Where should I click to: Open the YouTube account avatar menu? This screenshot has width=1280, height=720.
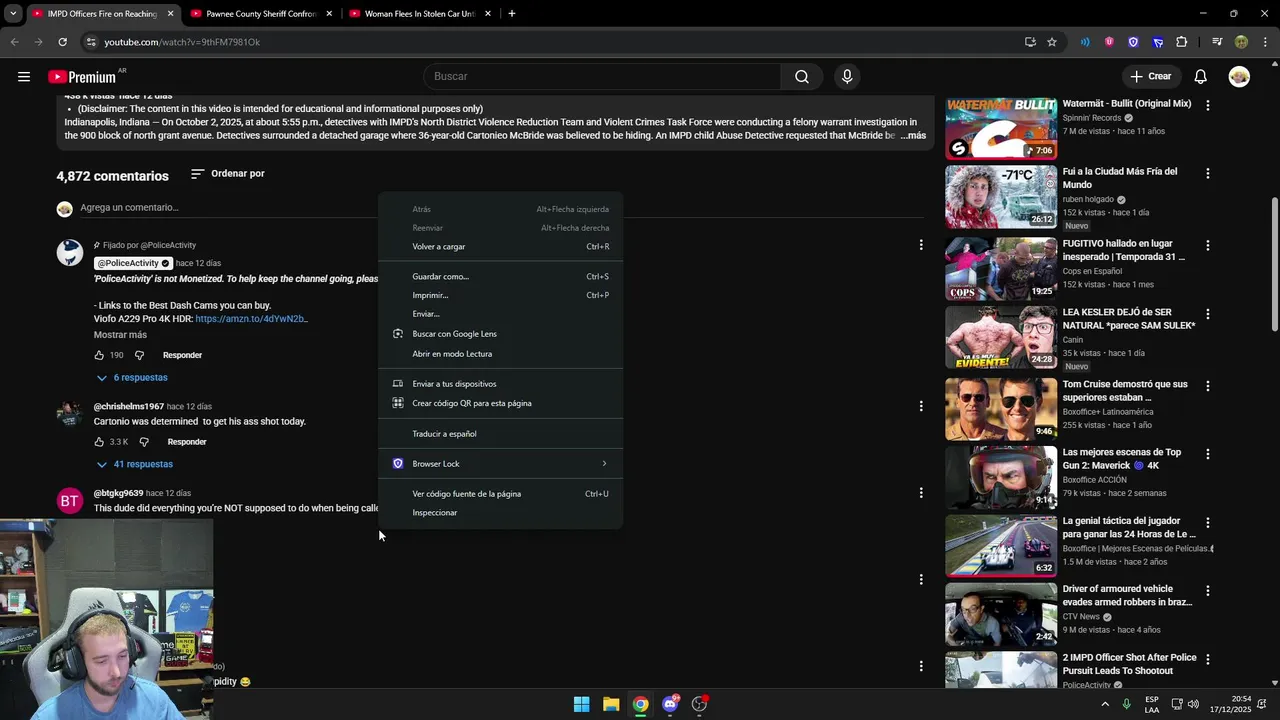pos(1239,77)
